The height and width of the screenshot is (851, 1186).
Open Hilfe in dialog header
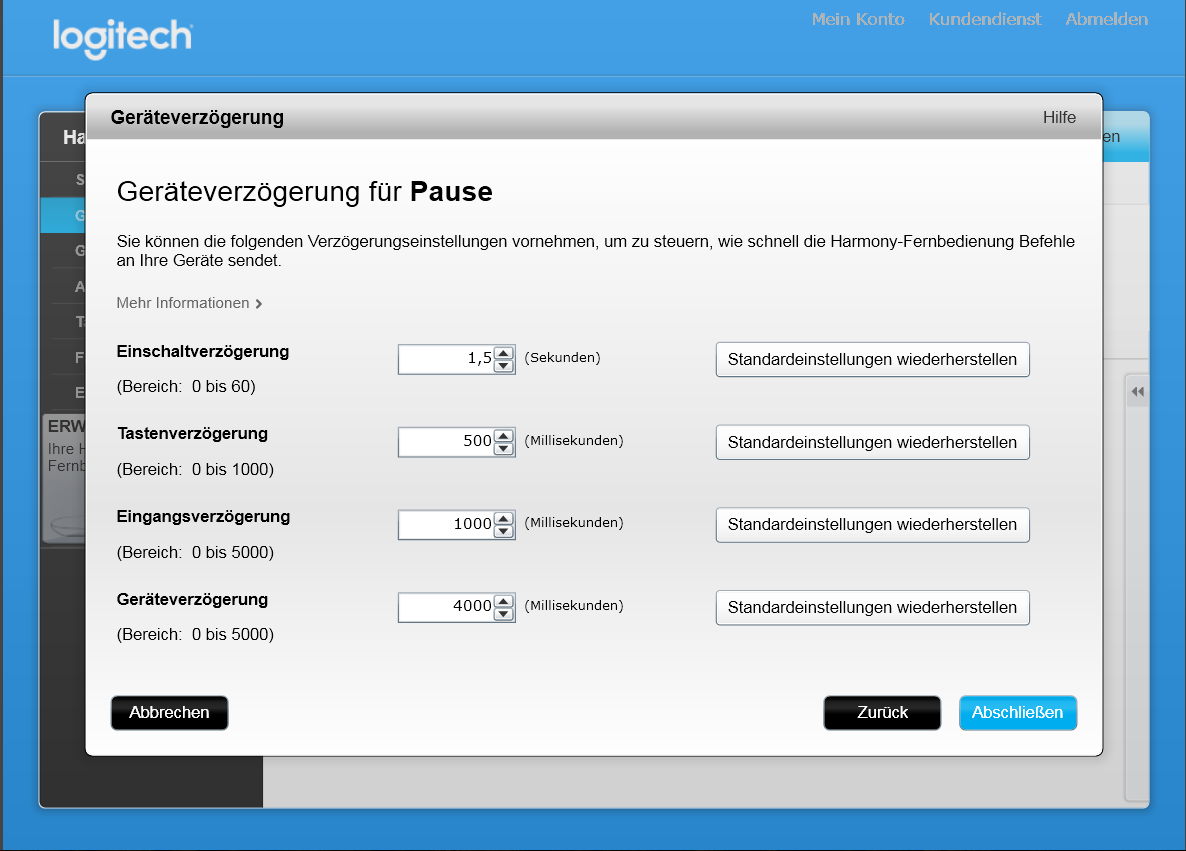1059,117
